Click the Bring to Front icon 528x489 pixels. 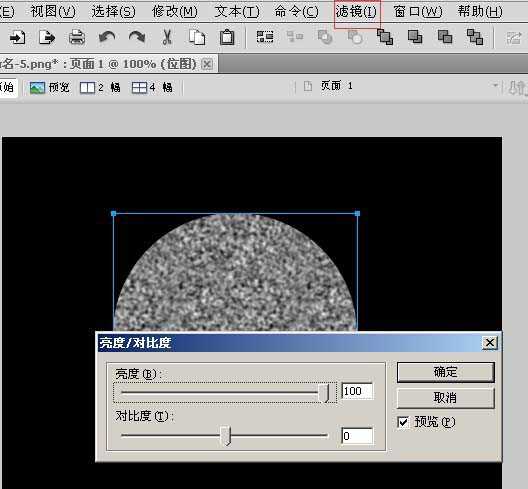385,37
